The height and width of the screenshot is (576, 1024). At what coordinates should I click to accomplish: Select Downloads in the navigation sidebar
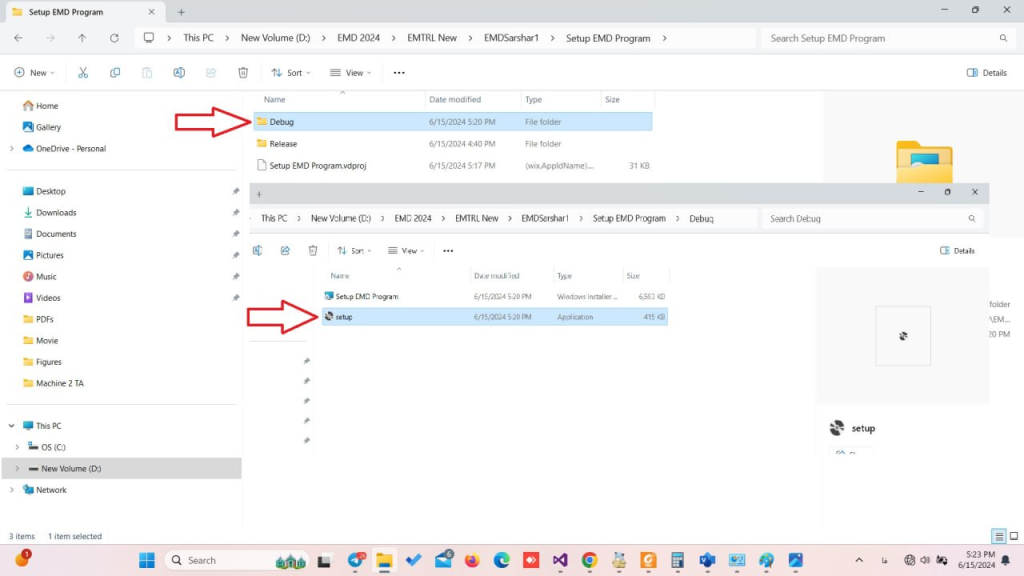[56, 213]
